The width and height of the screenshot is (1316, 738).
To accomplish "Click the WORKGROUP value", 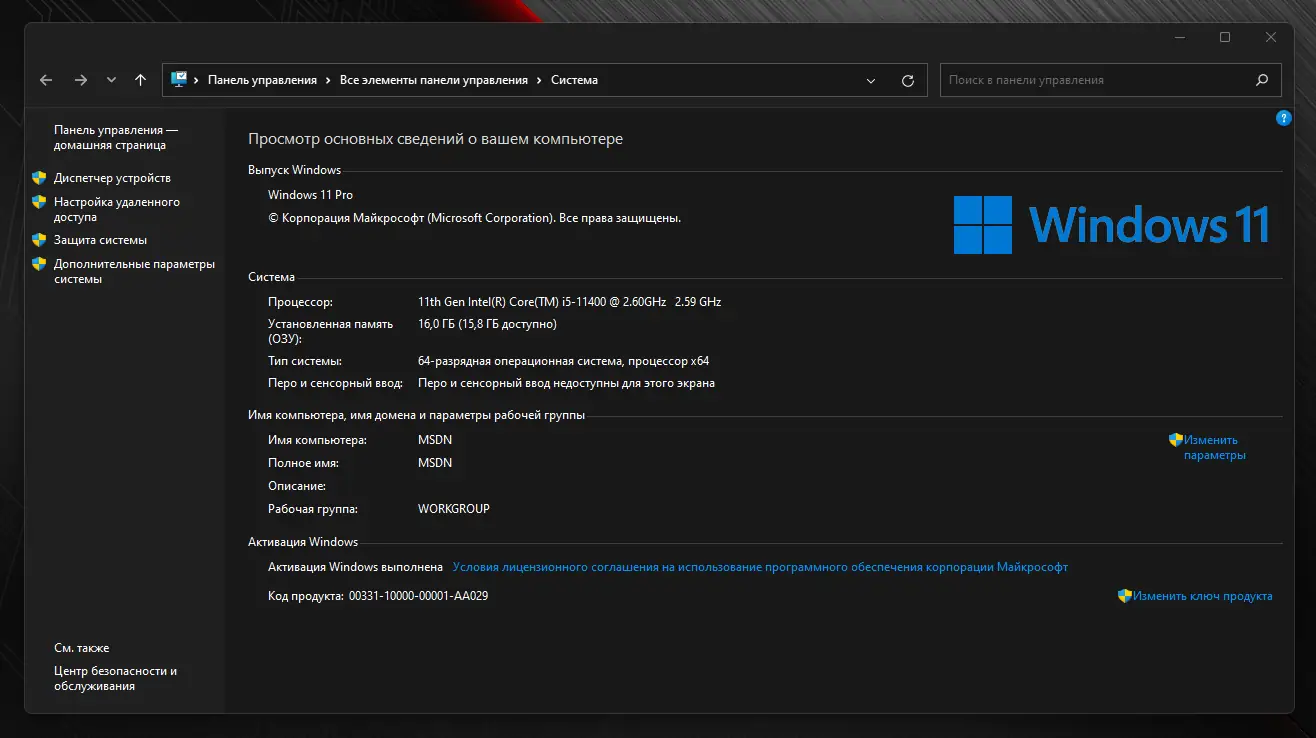I will click(x=454, y=509).
